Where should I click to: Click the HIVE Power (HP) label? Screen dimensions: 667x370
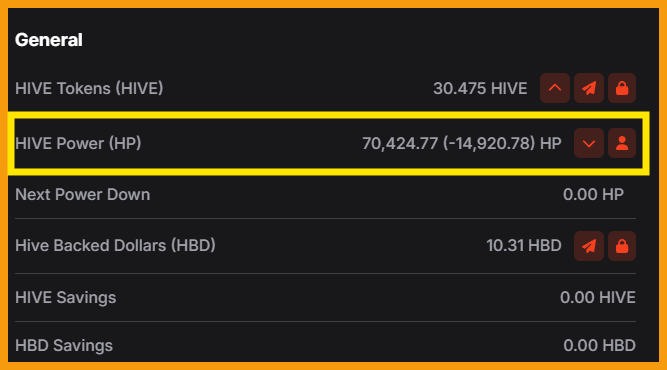tap(78, 143)
